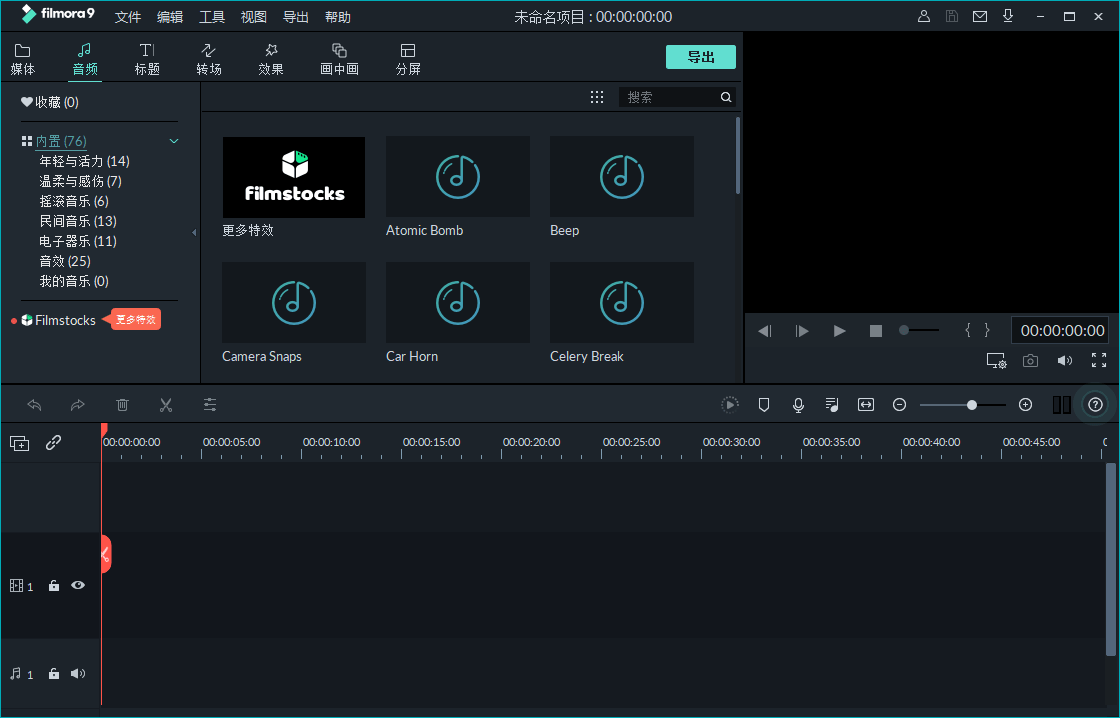Click the add track icon above timeline
The image size is (1120, 718).
19,443
